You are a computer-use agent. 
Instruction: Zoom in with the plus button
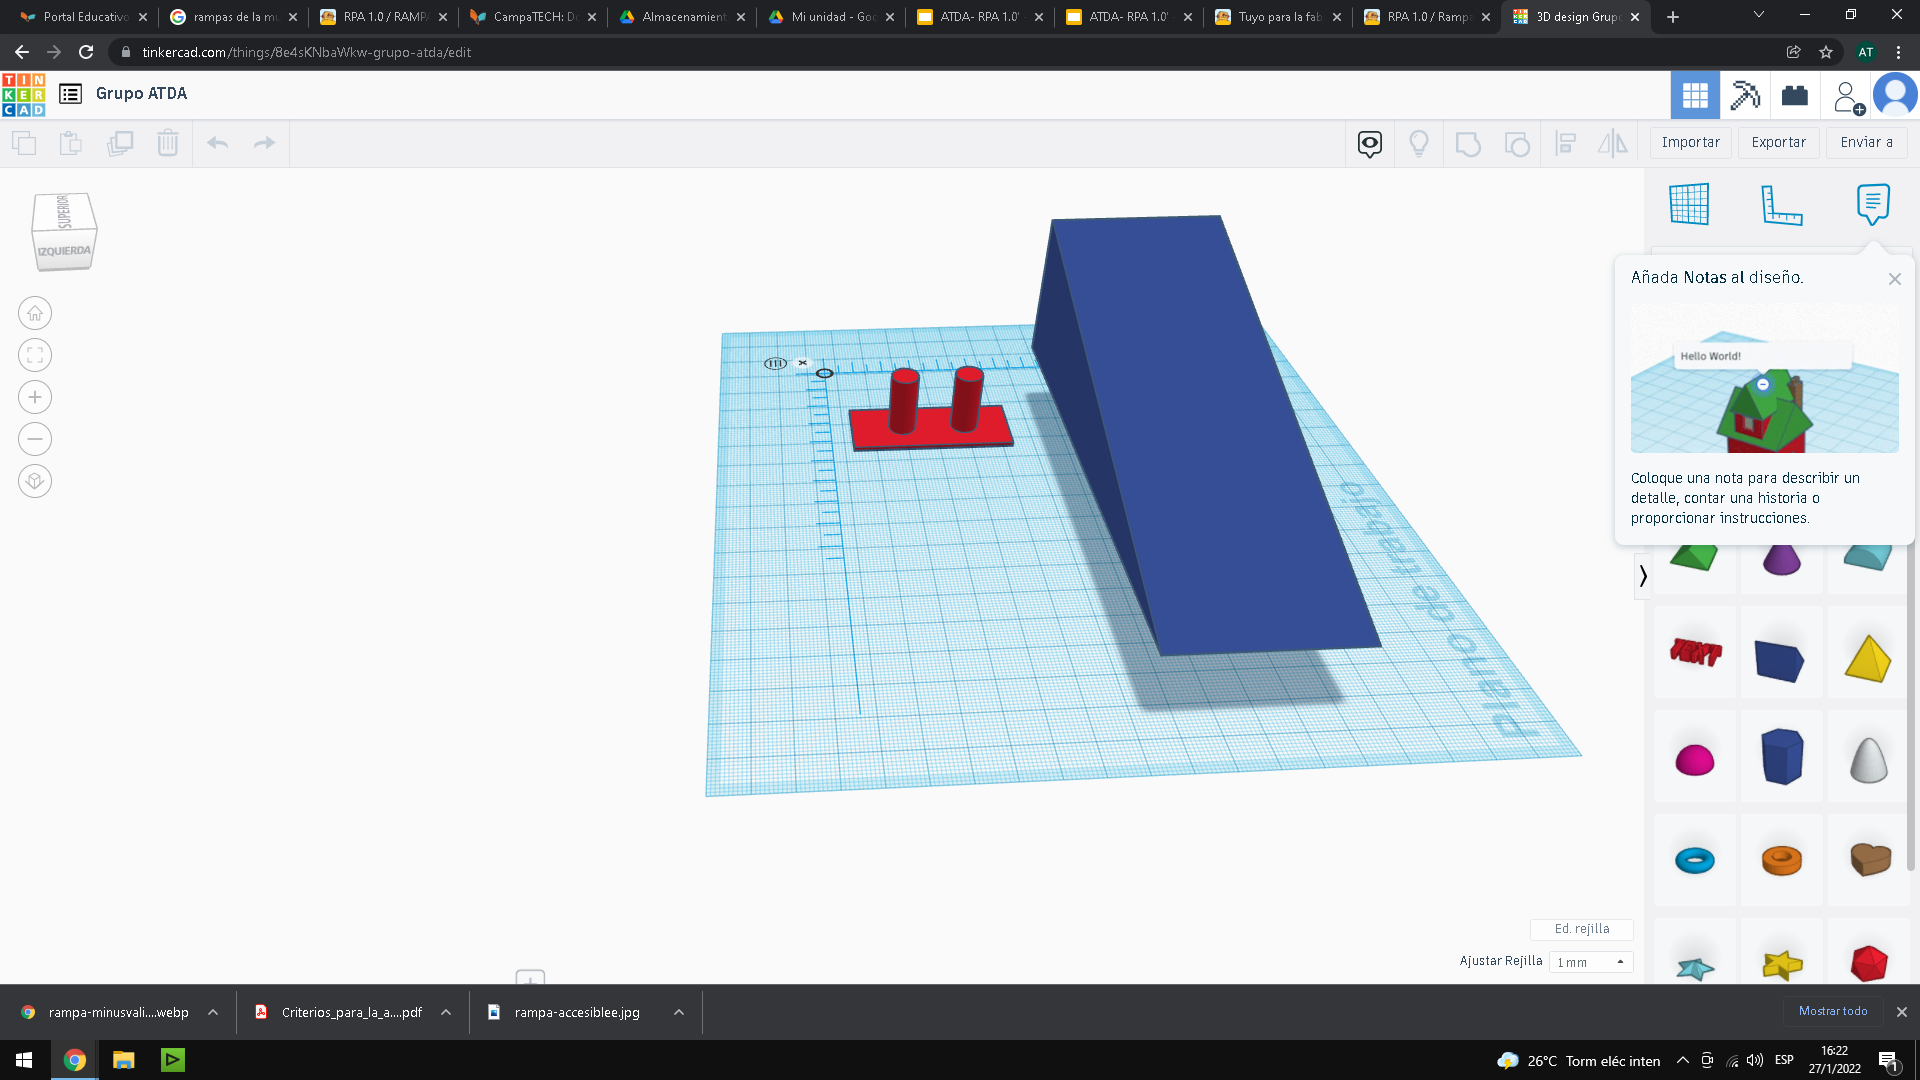[x=35, y=397]
